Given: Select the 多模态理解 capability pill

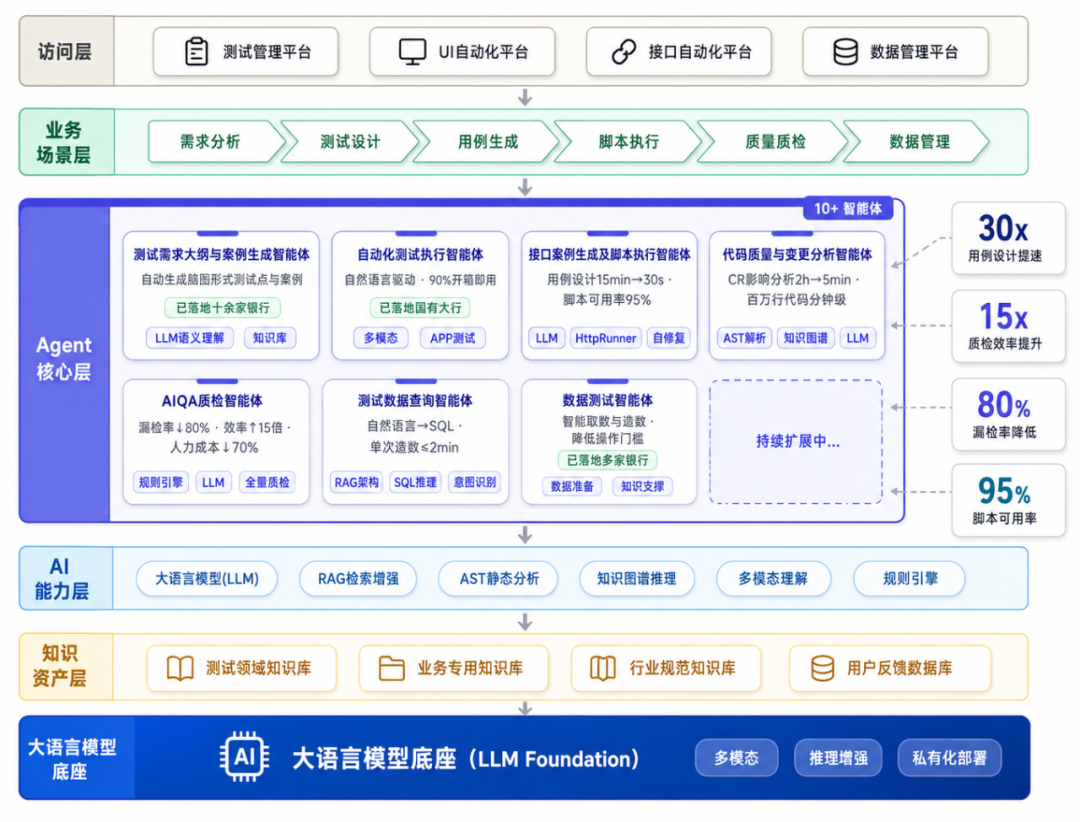Looking at the screenshot, I should pyautogui.click(x=773, y=579).
